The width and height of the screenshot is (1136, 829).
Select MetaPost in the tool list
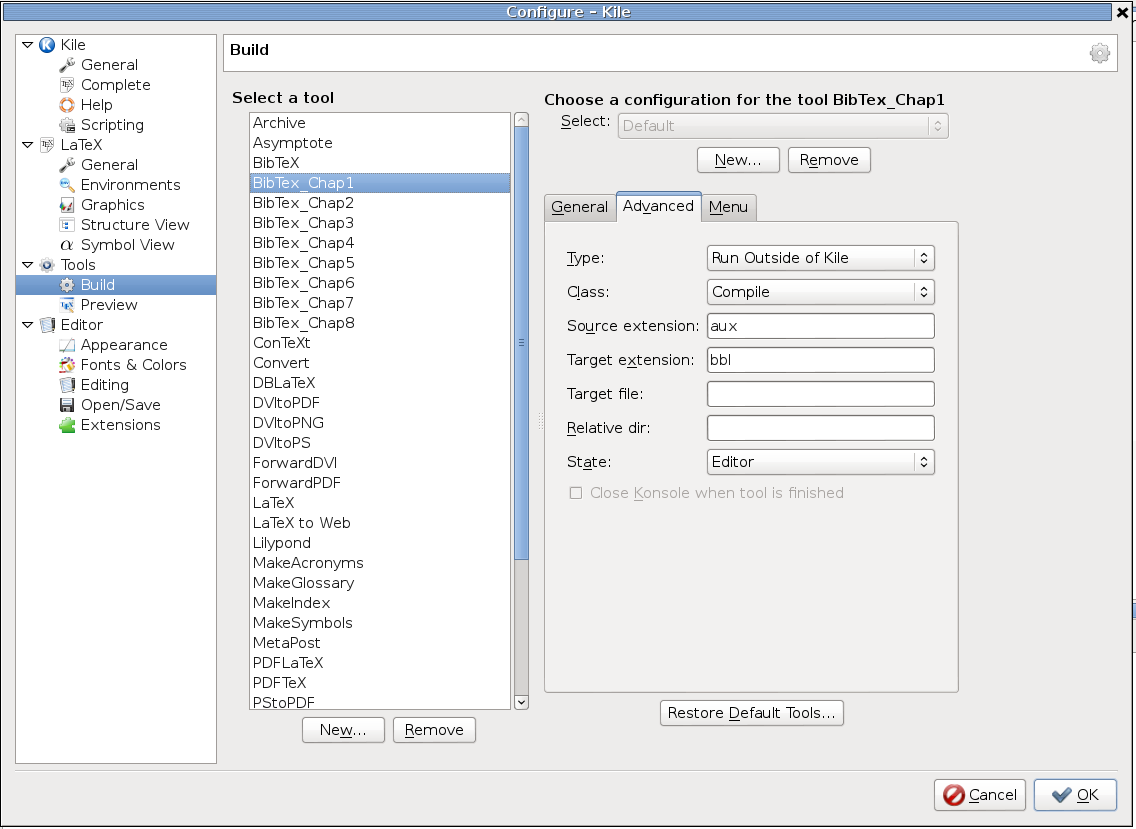380,643
